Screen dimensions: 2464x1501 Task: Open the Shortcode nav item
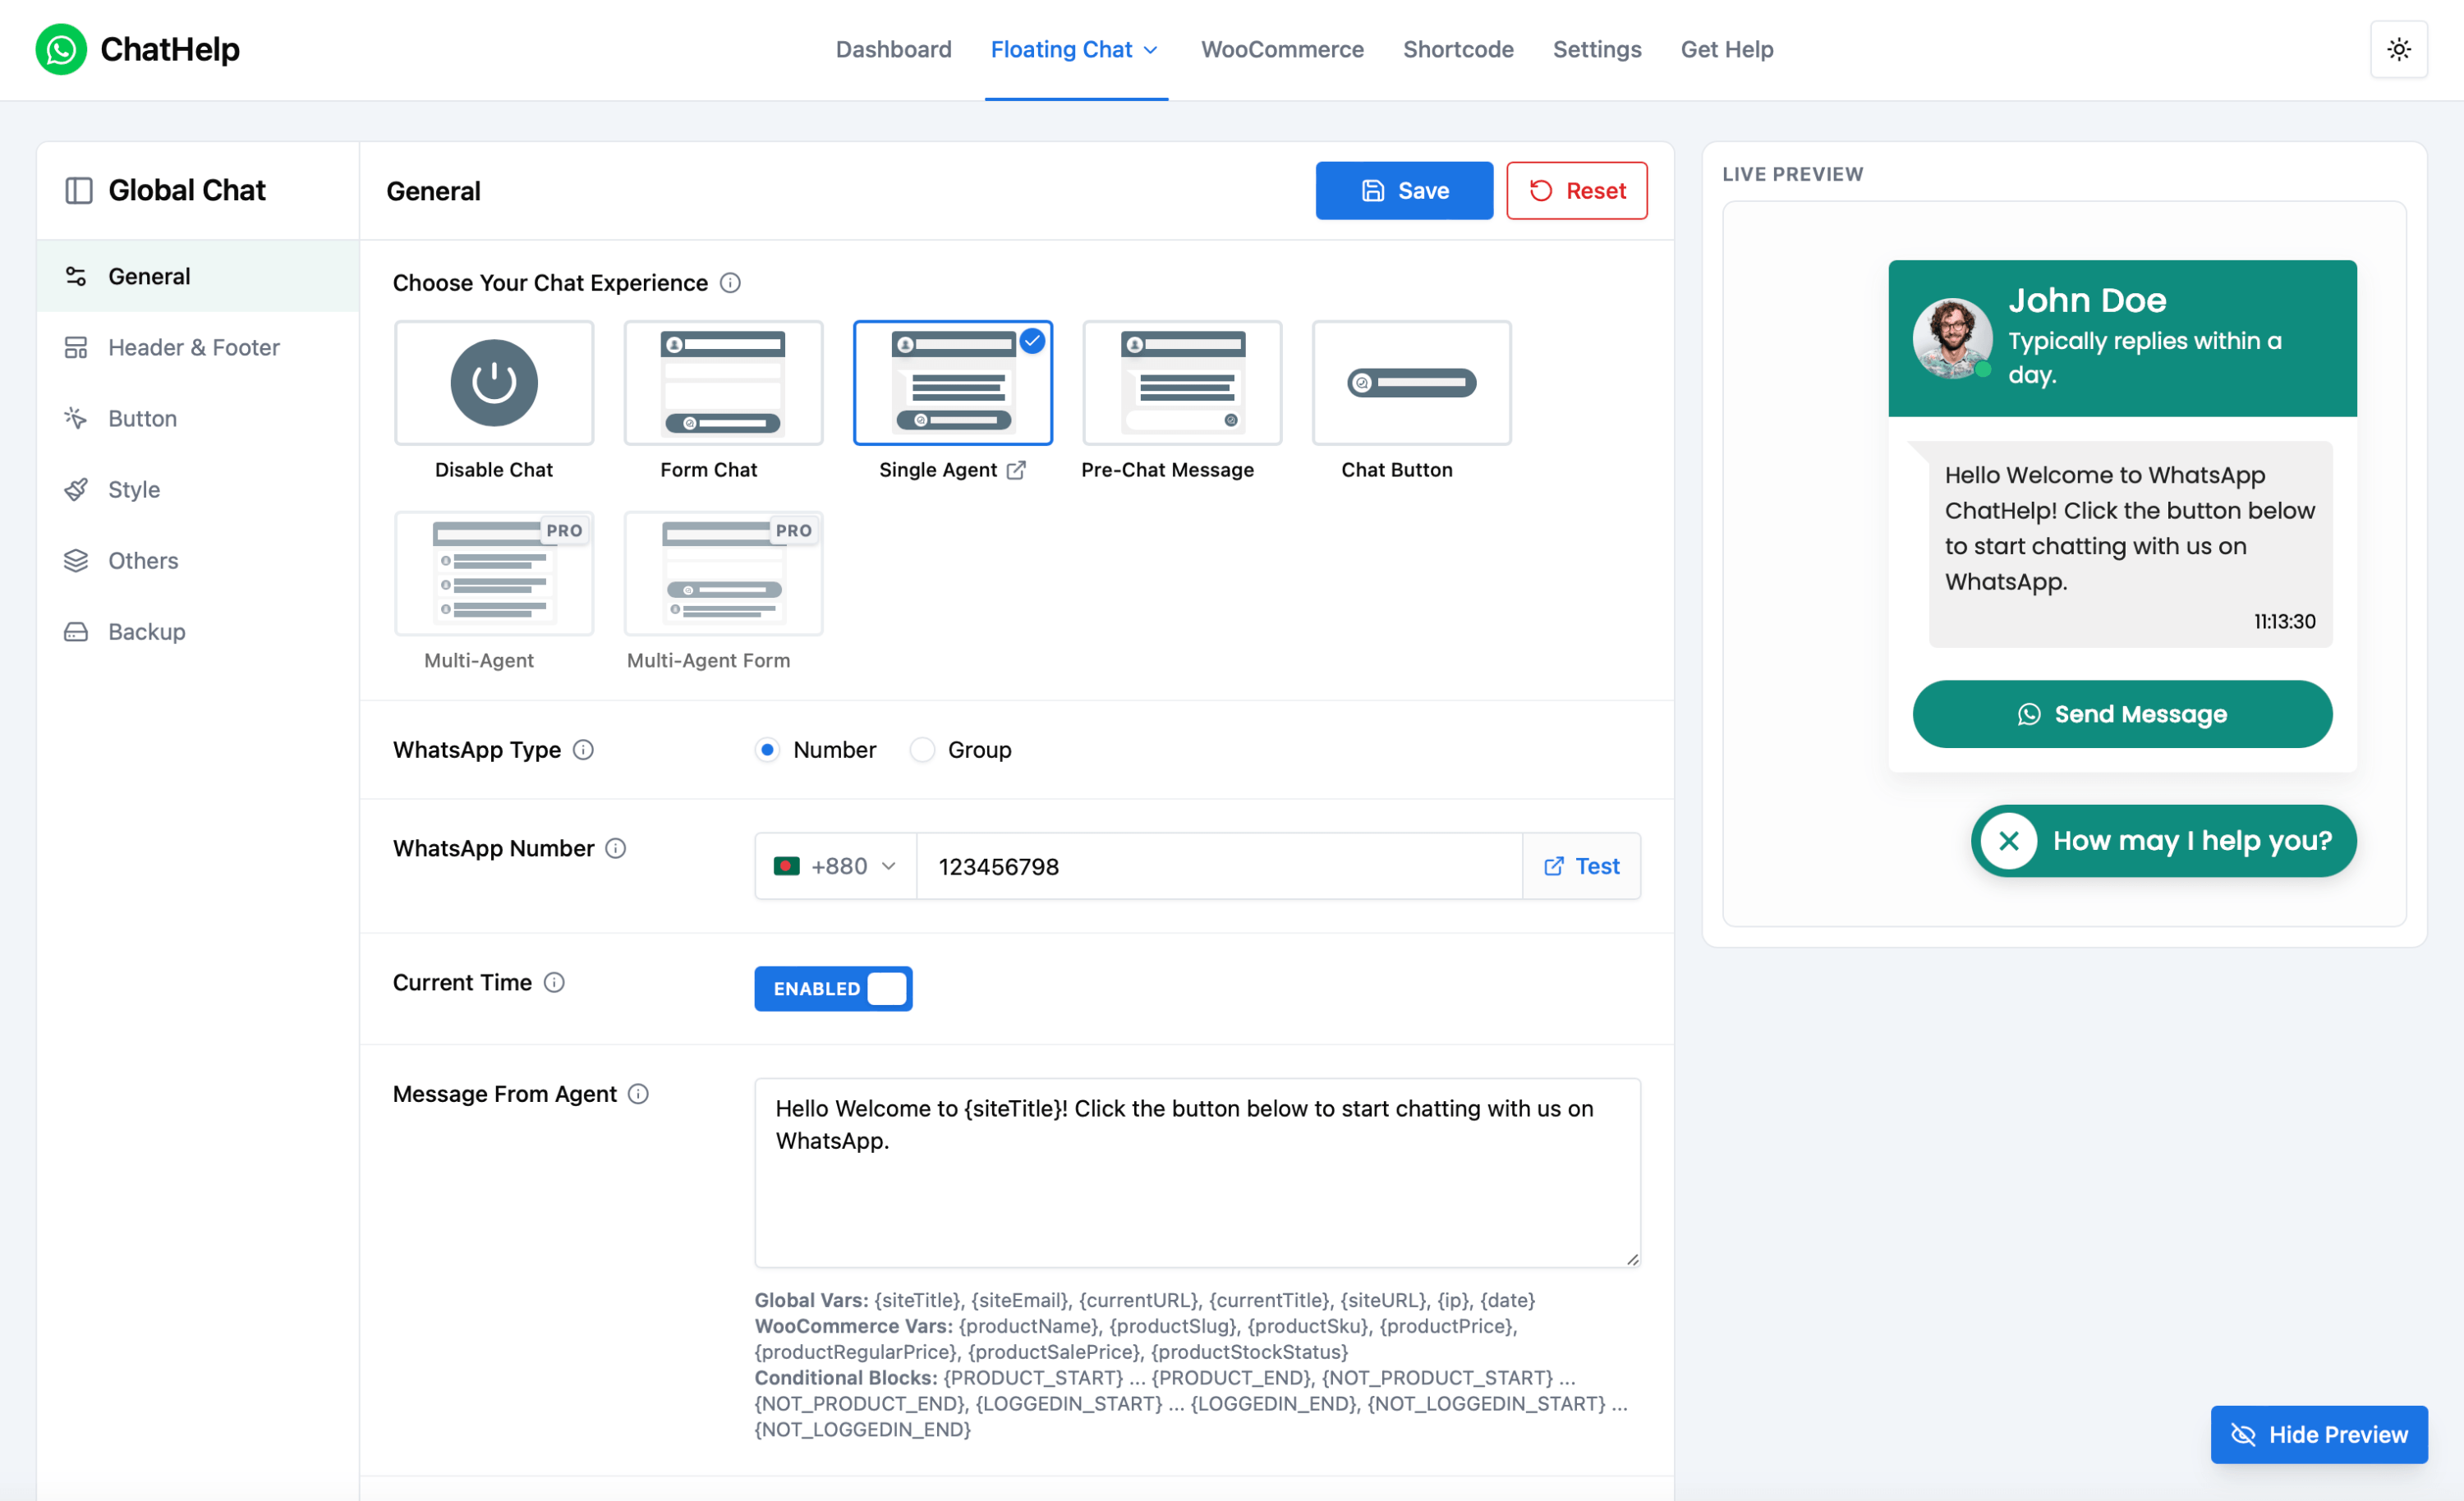(x=1458, y=49)
